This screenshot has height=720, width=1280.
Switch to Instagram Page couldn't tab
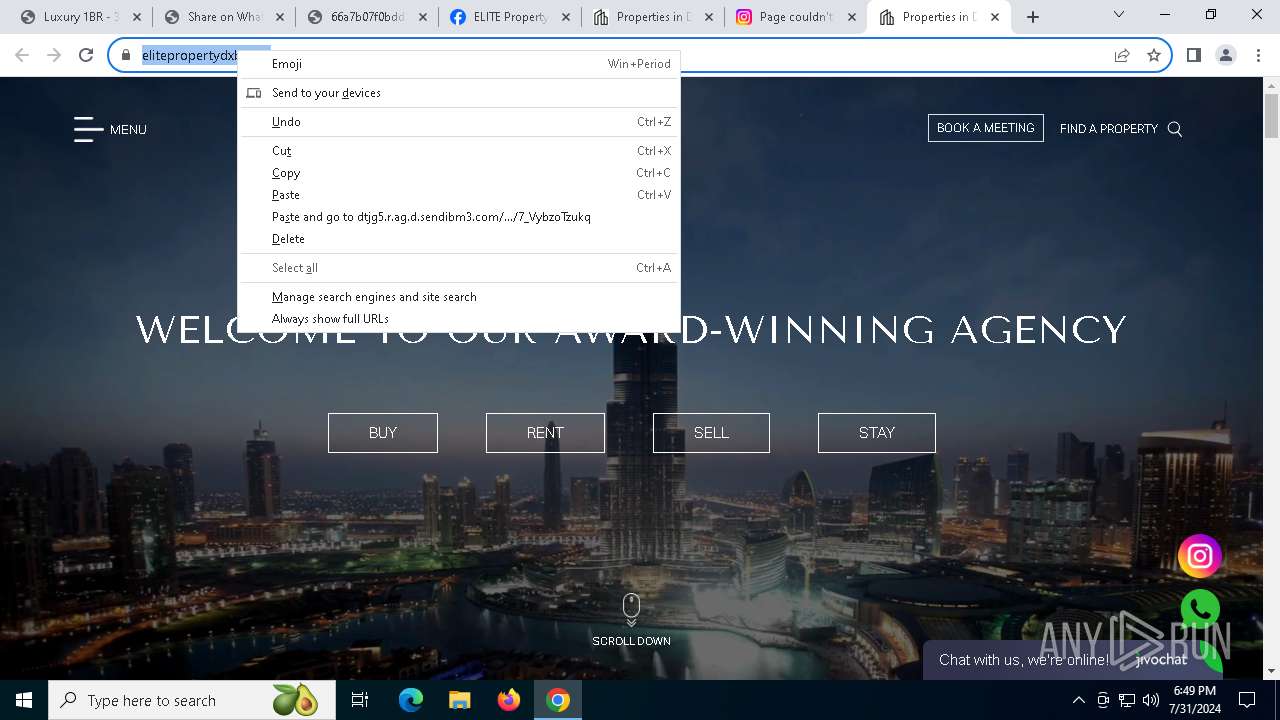(795, 17)
